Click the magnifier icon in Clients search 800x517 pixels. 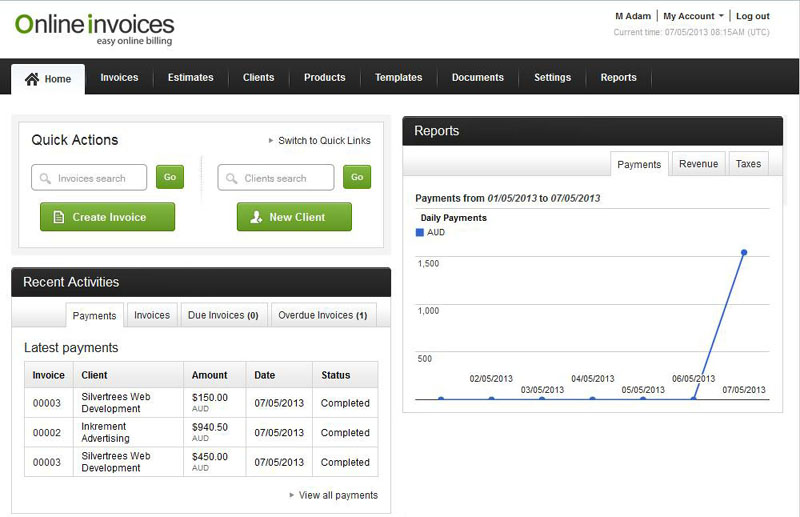(232, 178)
